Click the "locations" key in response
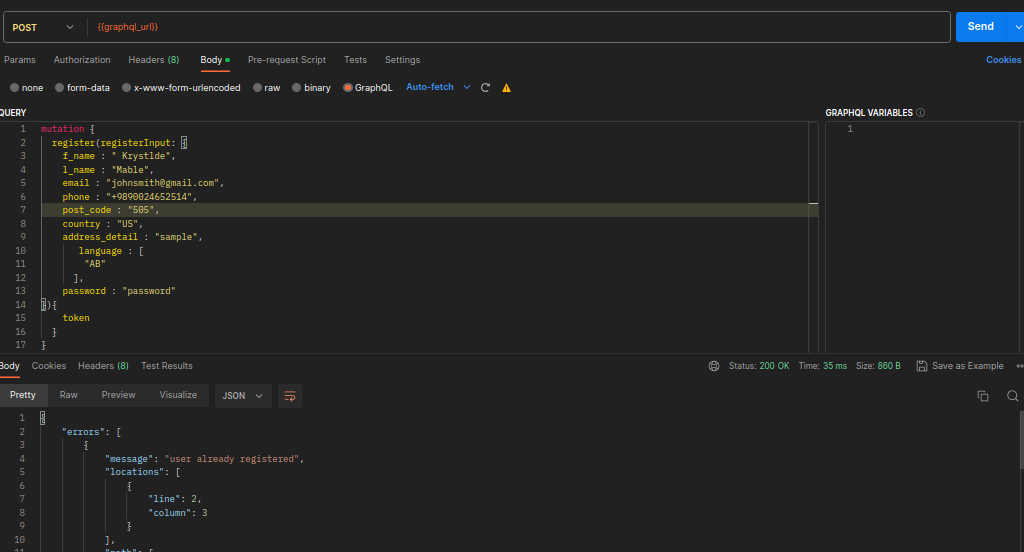Screen dimensions: 1024x552 click(135, 472)
